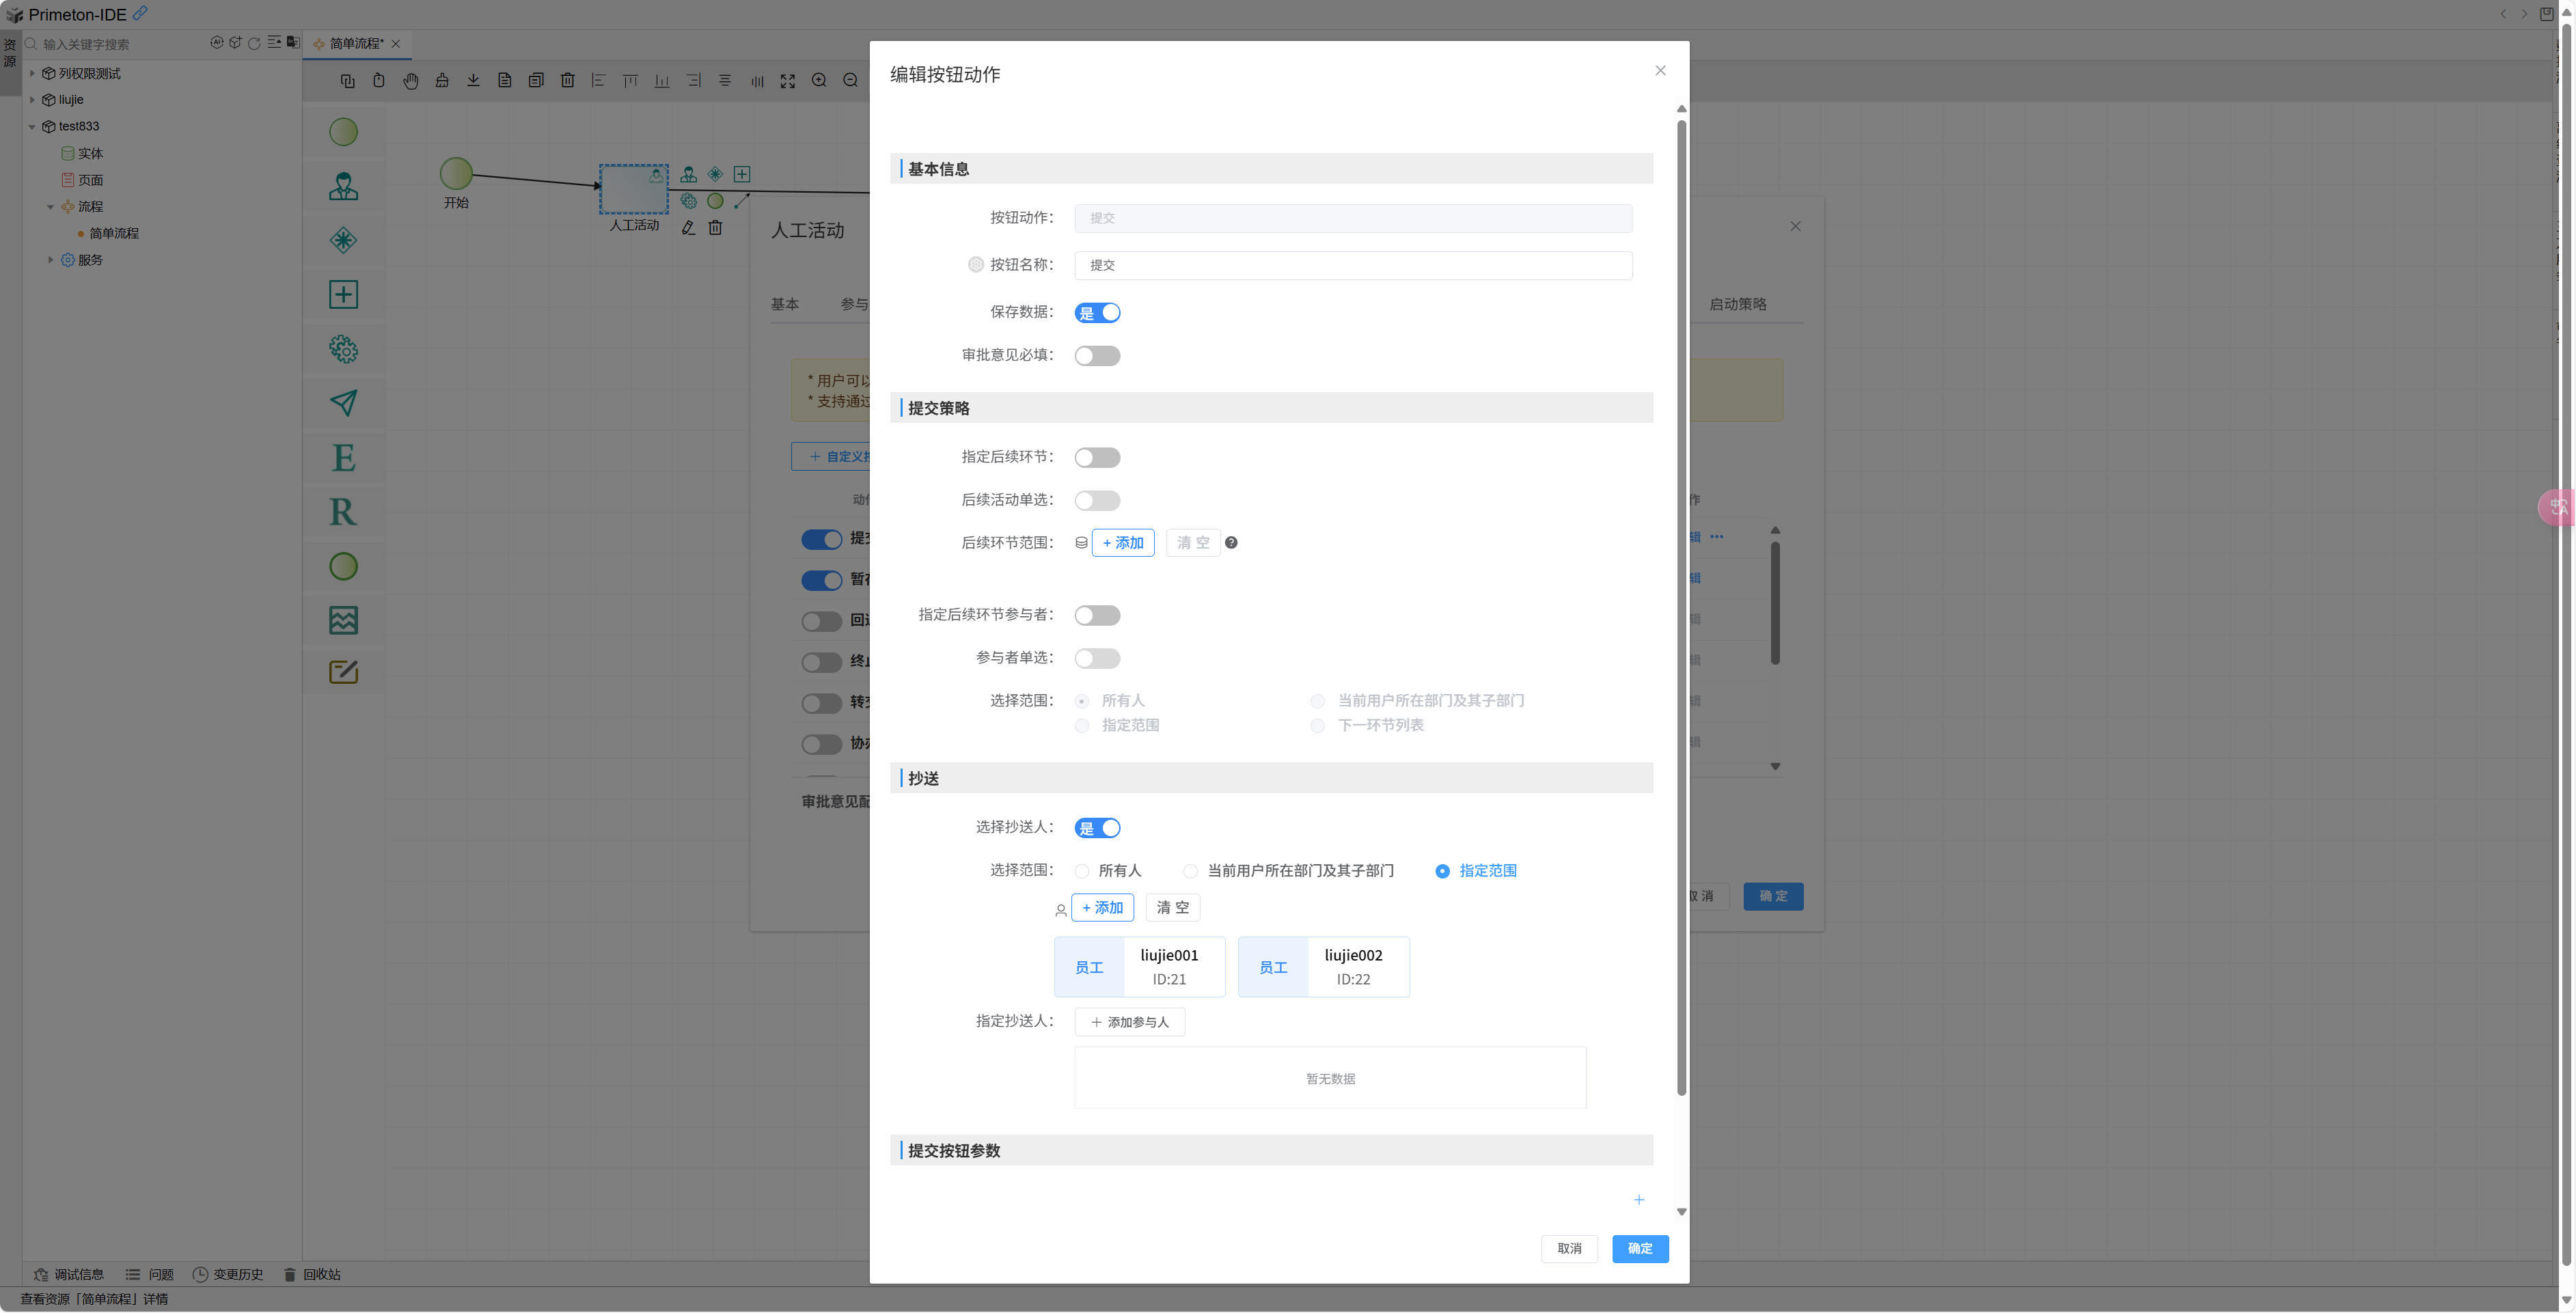Image resolution: width=2576 pixels, height=1313 pixels.
Task: Expand the 服务 tree node
Action: 51,260
